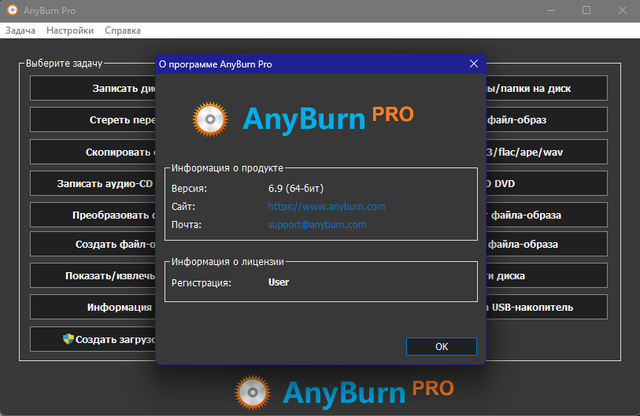Click the Записать диск task button

(93, 88)
